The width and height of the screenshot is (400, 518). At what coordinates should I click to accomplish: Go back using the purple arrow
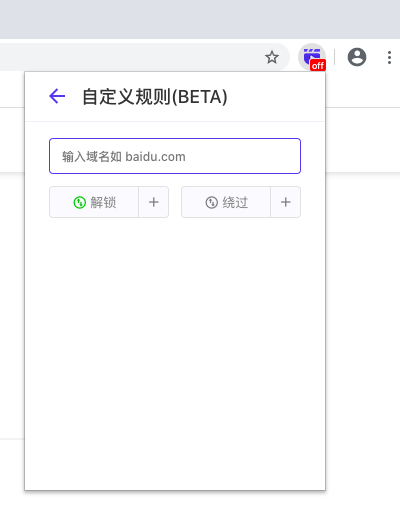(57, 96)
